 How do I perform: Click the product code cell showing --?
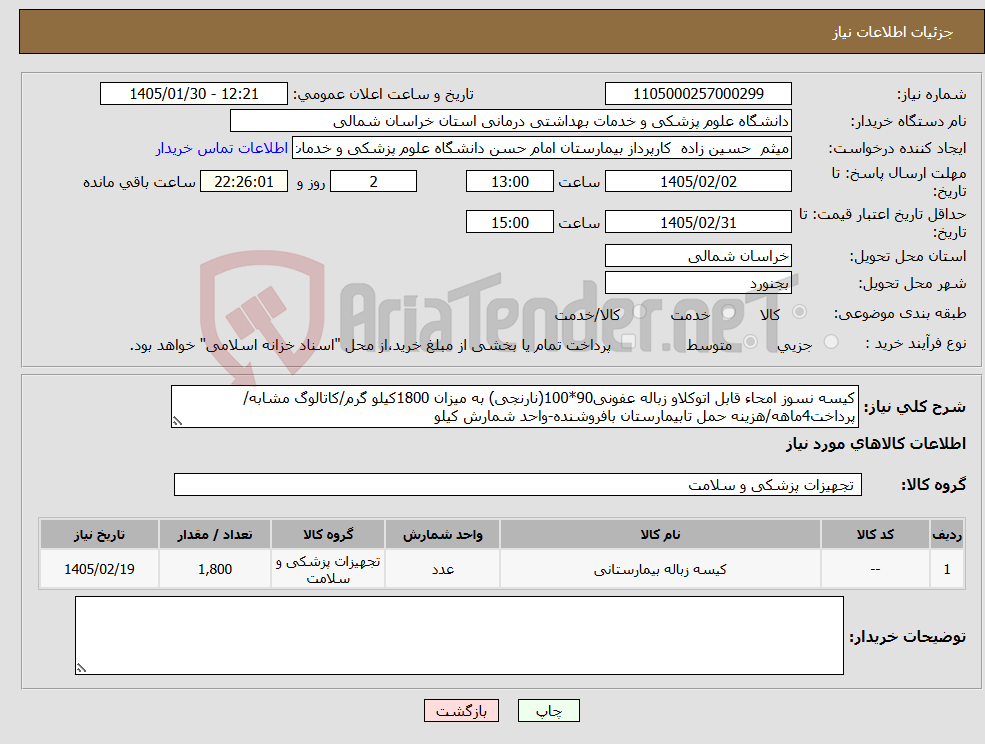coord(875,569)
